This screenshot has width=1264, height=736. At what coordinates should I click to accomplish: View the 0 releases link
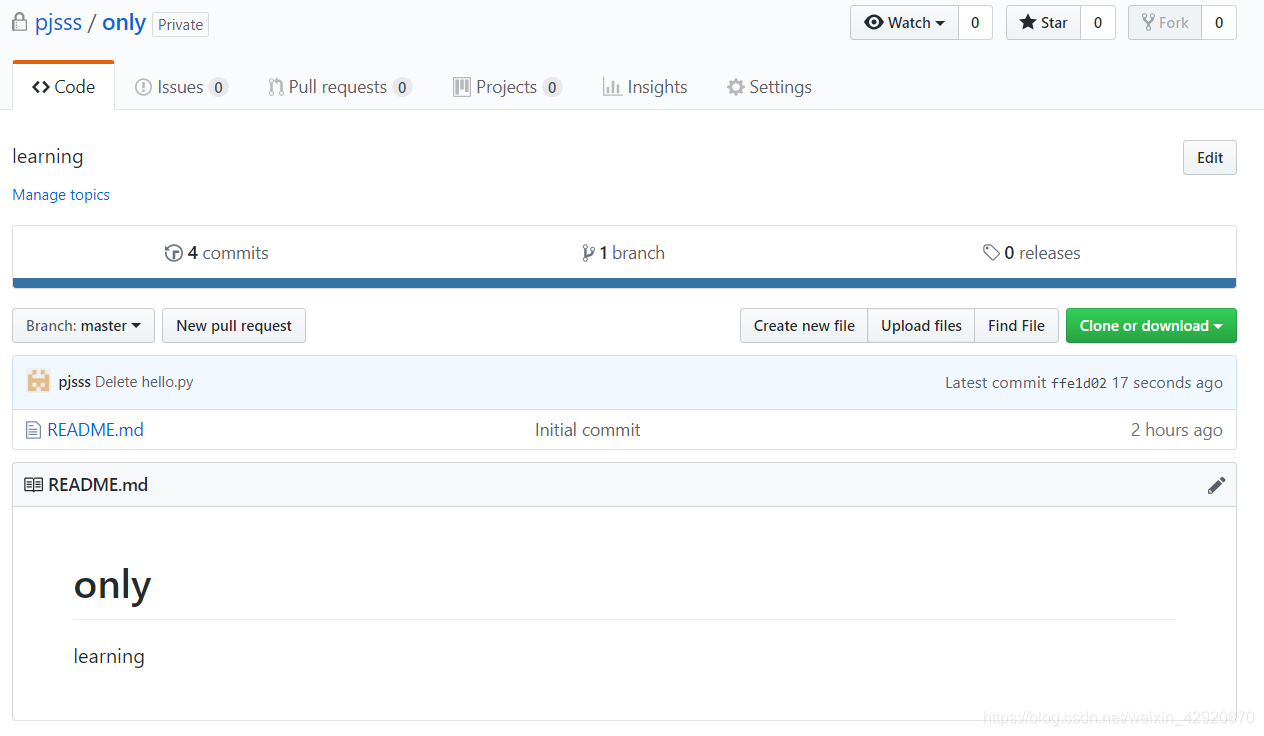[1032, 253]
